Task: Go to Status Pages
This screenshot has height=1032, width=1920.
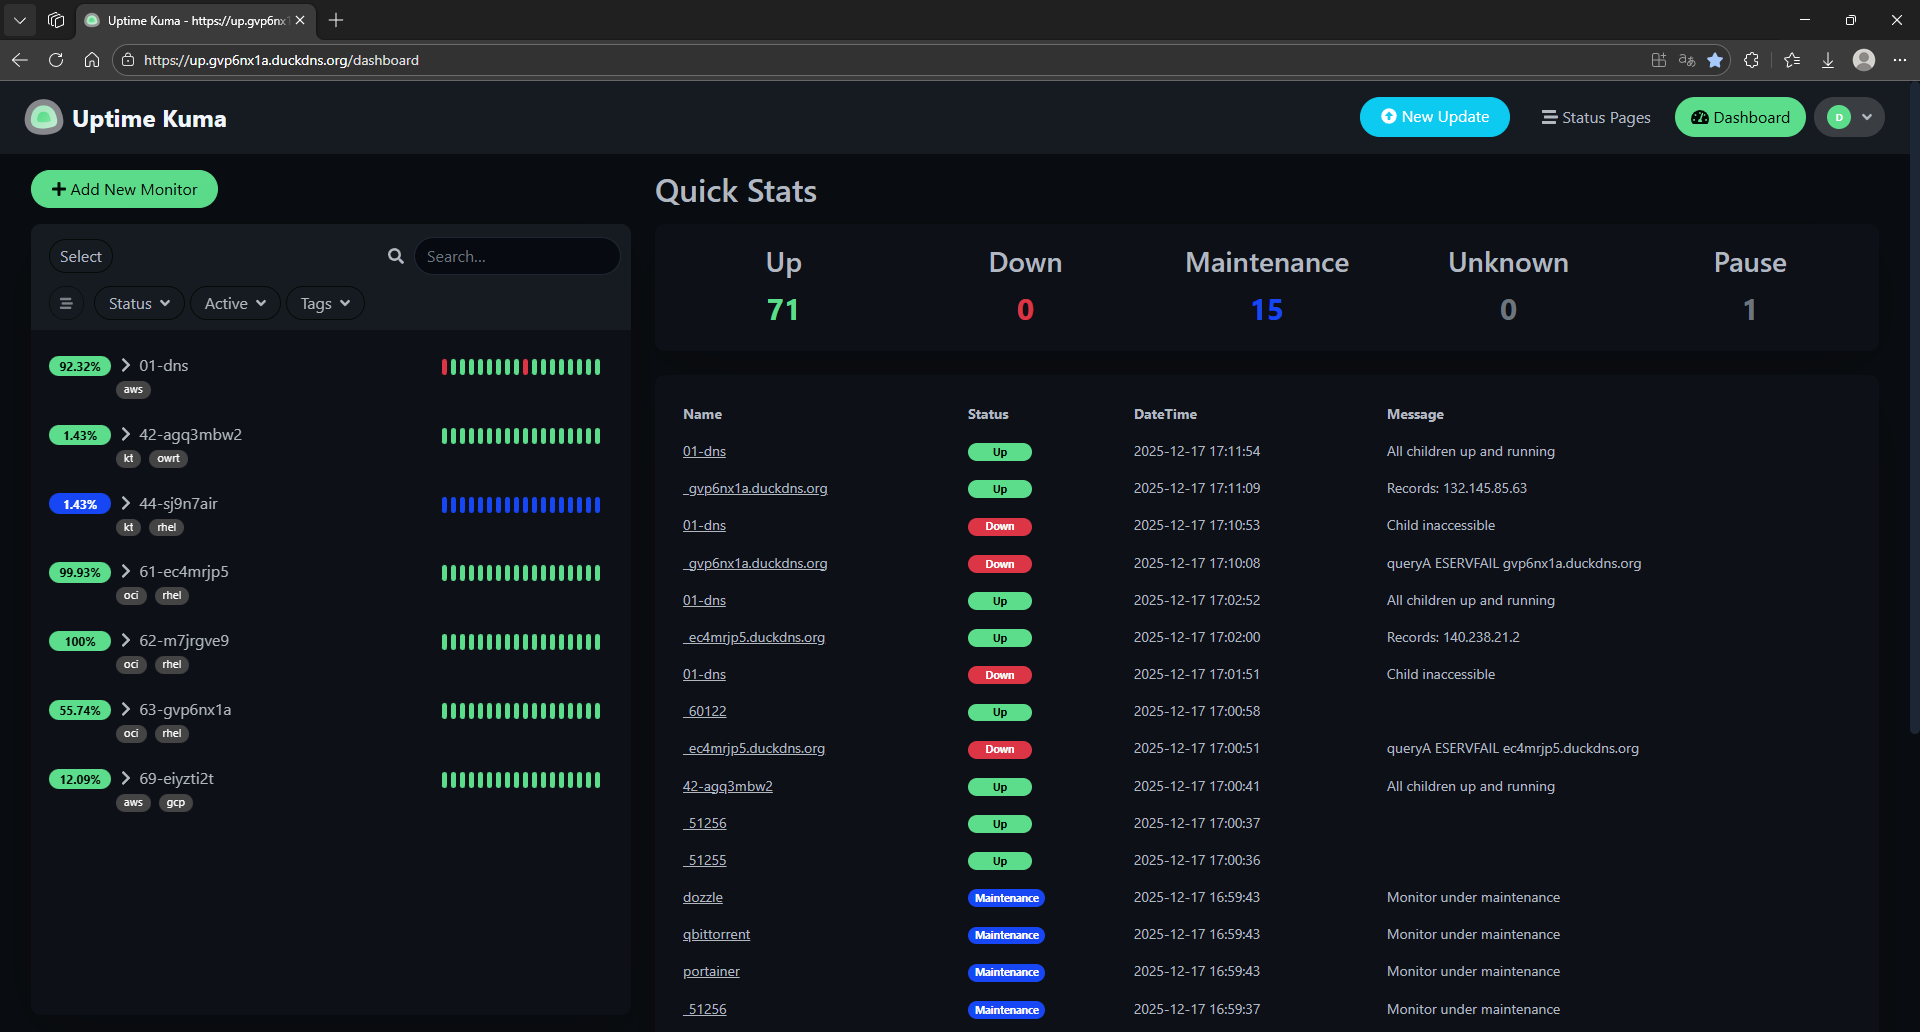Action: pos(1596,117)
